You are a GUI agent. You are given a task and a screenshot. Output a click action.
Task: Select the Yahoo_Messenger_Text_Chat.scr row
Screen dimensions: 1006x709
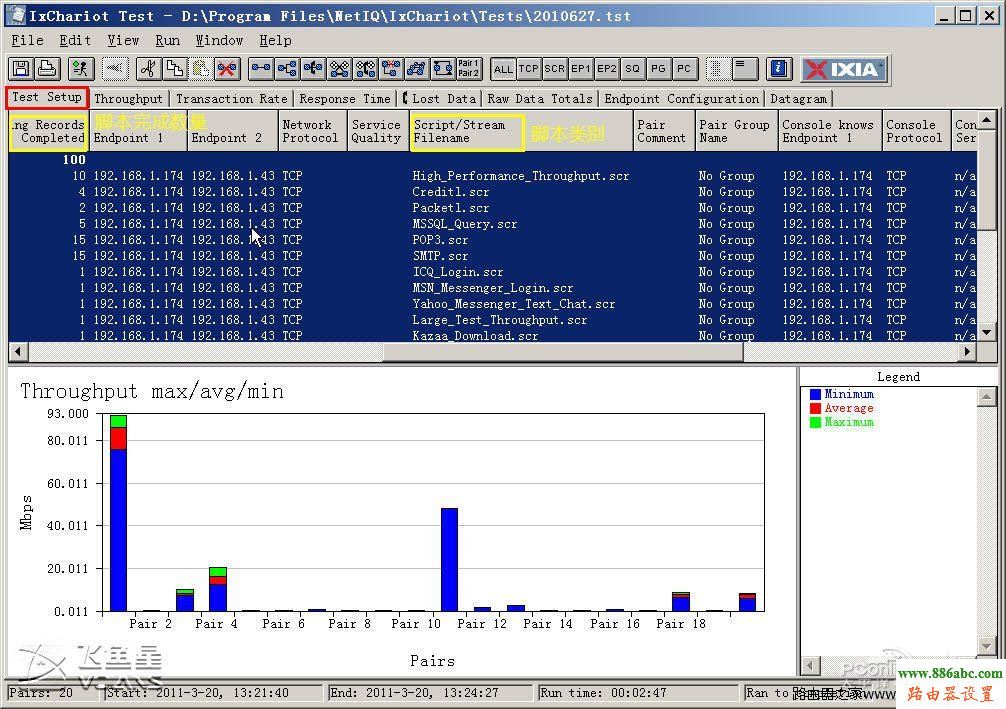(493, 304)
